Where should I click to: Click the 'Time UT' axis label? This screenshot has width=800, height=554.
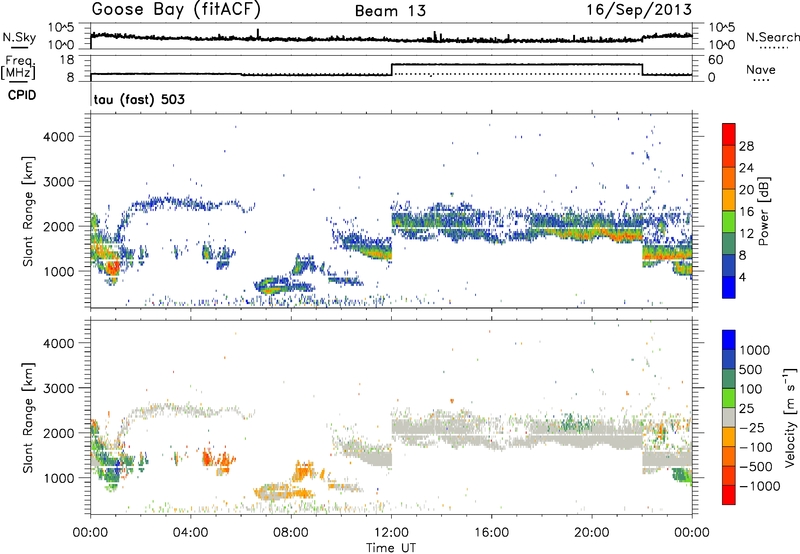coord(391,548)
